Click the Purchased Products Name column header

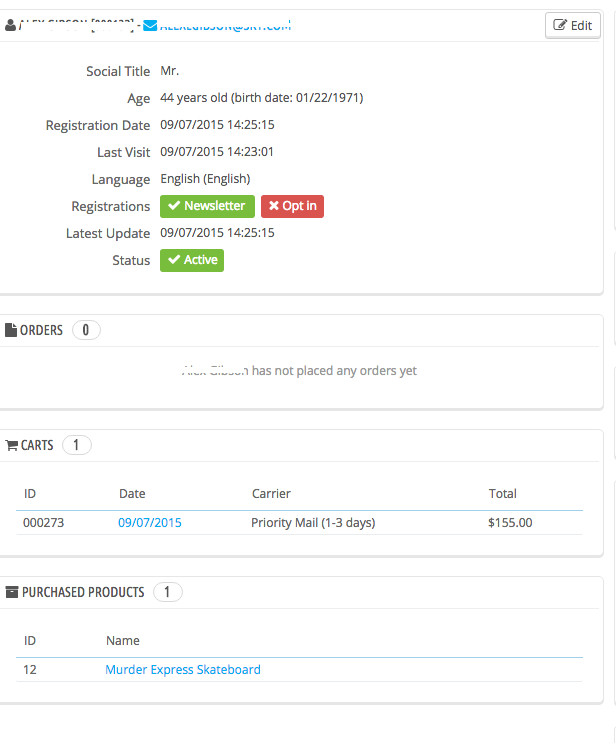coord(123,640)
